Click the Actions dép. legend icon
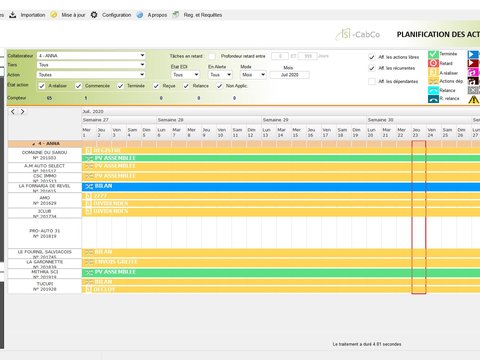 pyautogui.click(x=433, y=81)
